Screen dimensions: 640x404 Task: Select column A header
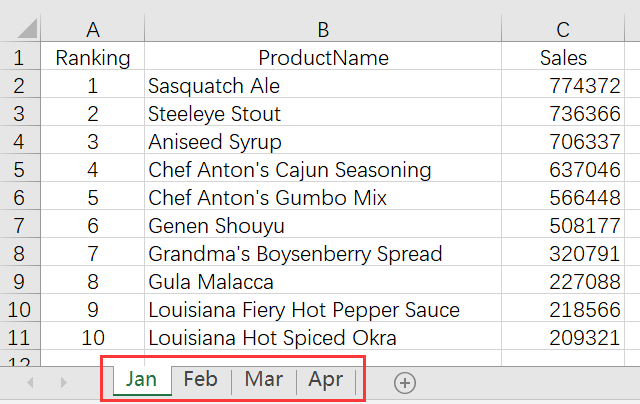tap(93, 30)
